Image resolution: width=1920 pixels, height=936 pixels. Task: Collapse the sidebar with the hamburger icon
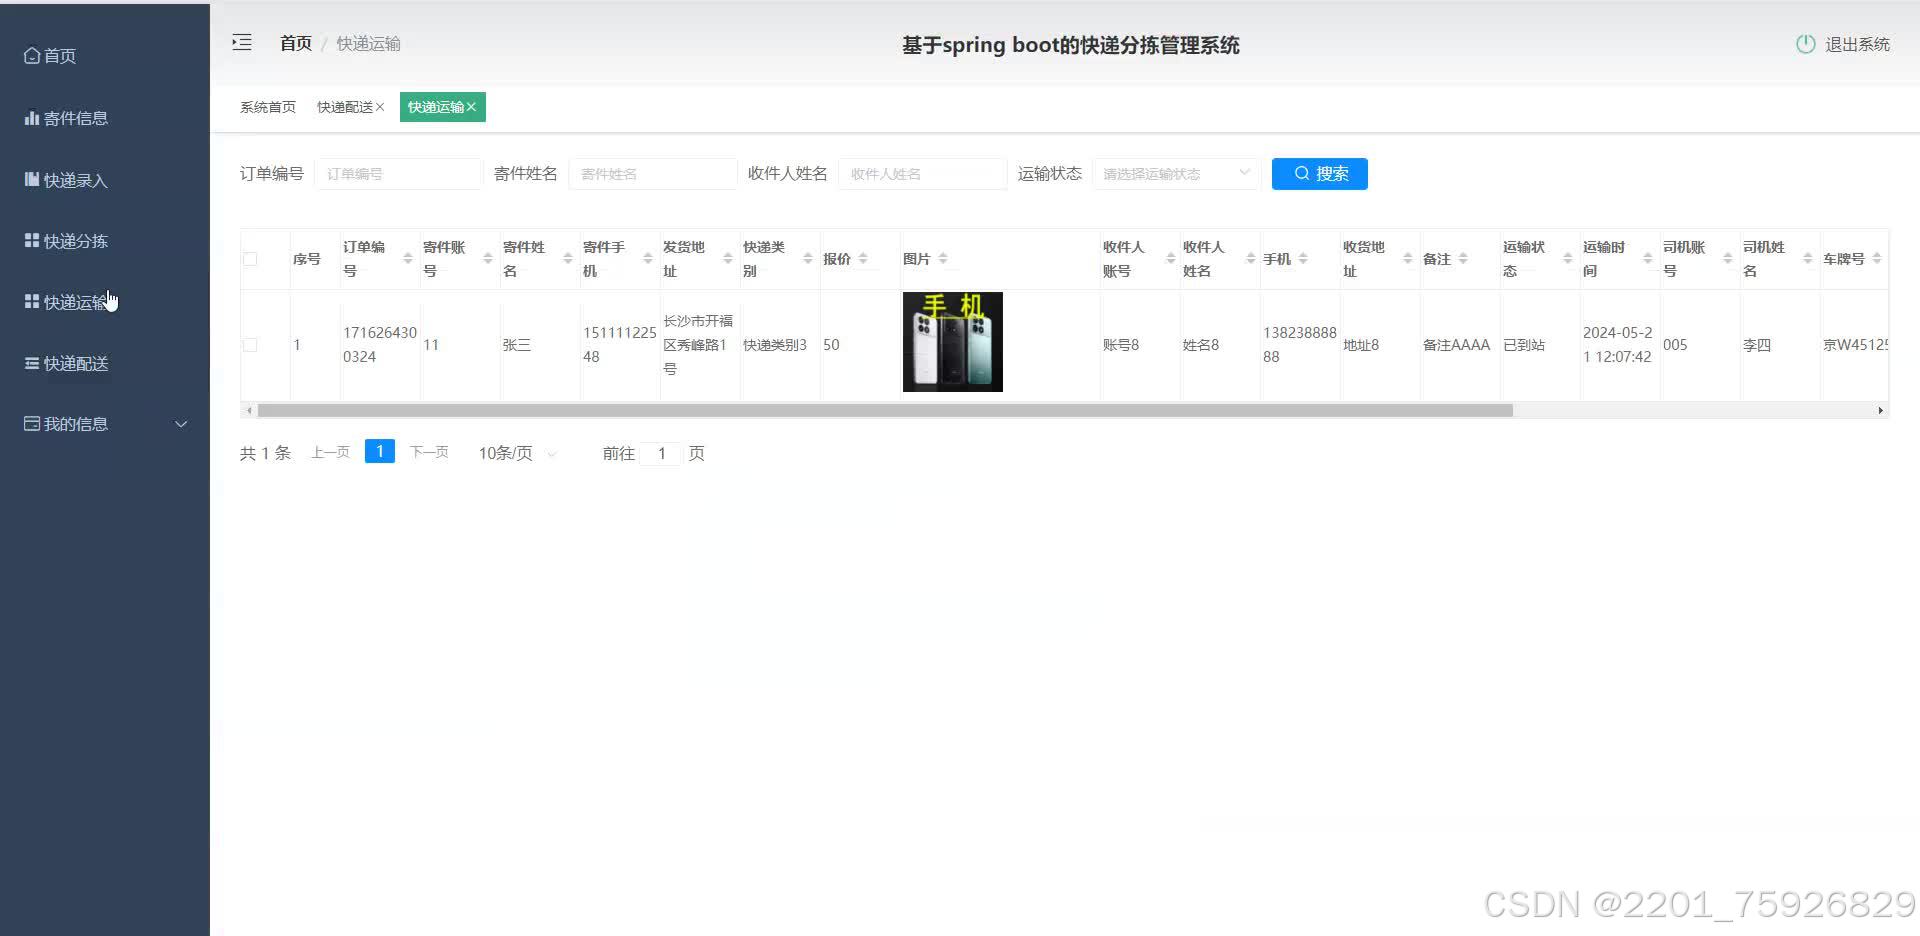click(241, 42)
